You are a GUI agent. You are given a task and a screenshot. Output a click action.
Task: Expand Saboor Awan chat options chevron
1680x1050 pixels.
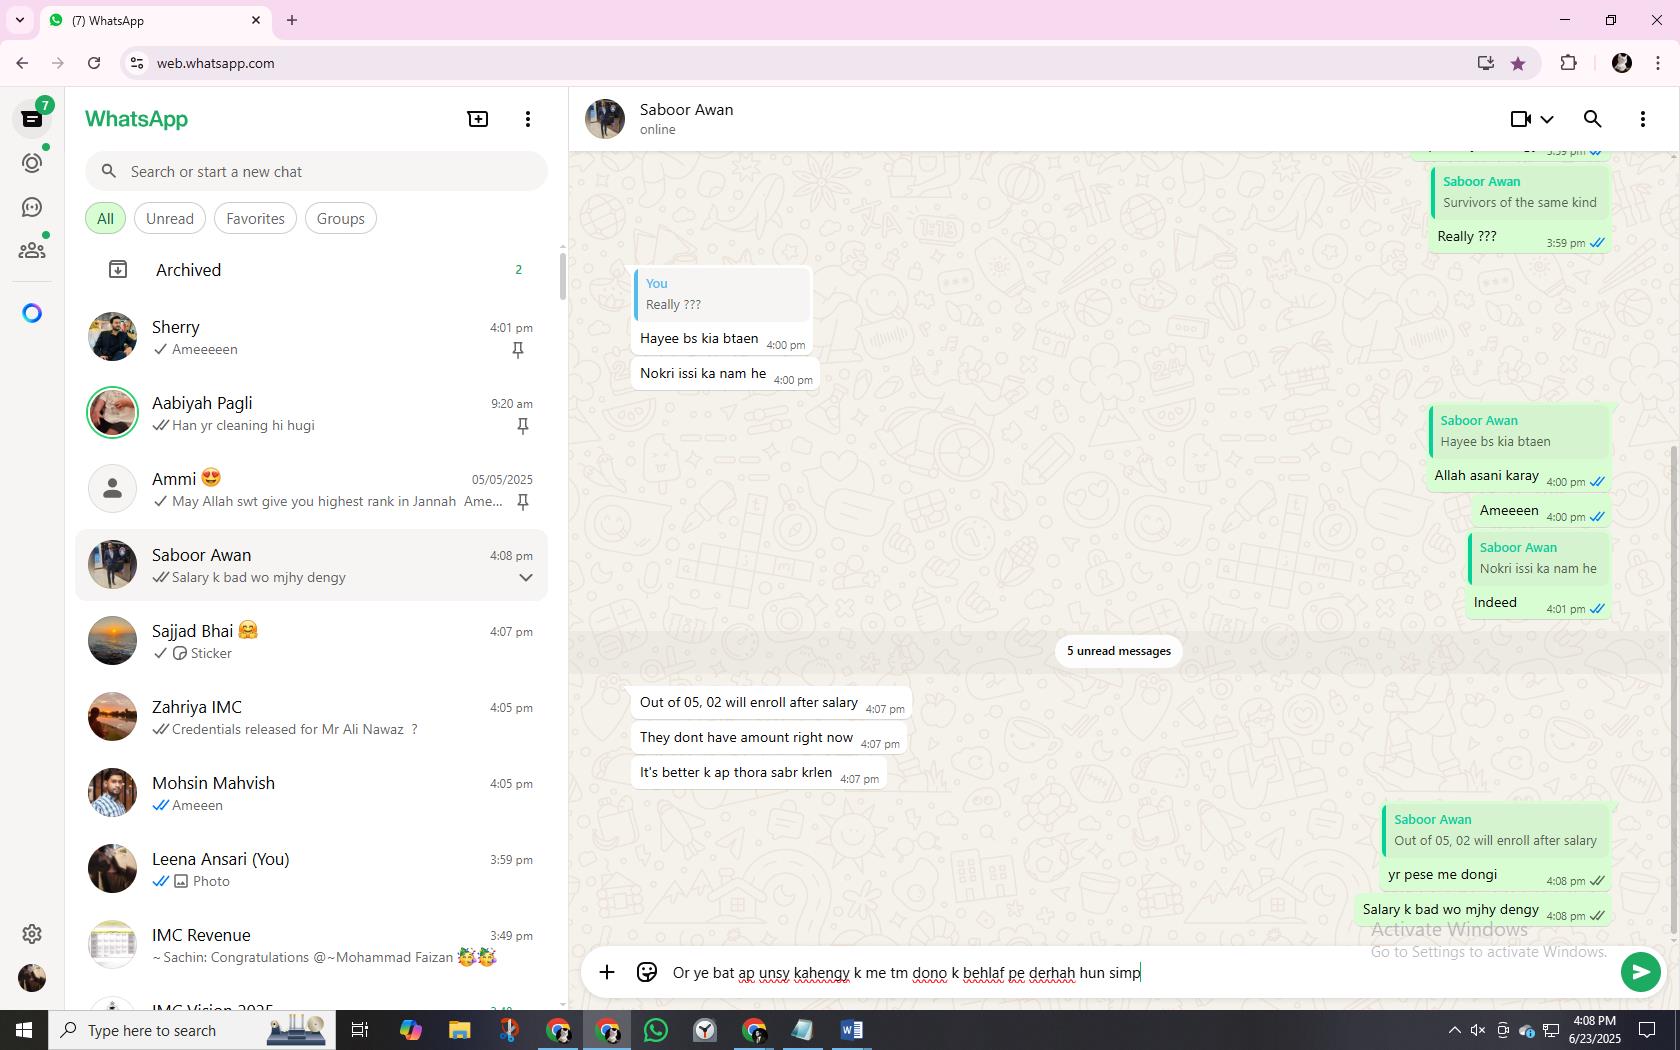[x=525, y=578]
